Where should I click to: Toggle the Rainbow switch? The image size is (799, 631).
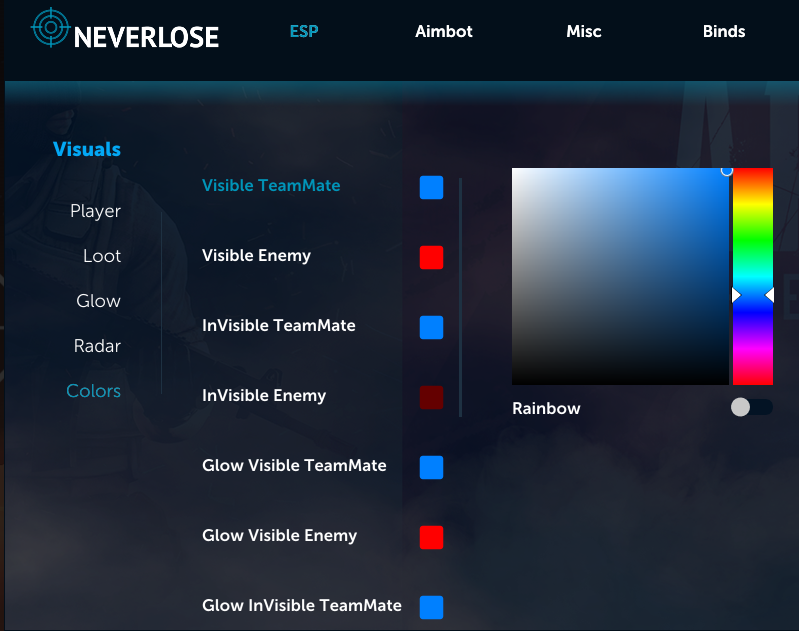coord(752,407)
